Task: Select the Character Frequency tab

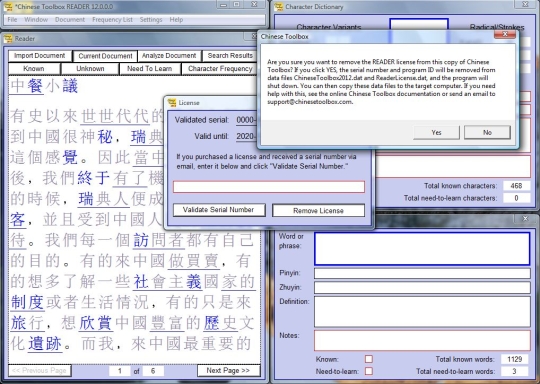Action: pyautogui.click(x=220, y=69)
